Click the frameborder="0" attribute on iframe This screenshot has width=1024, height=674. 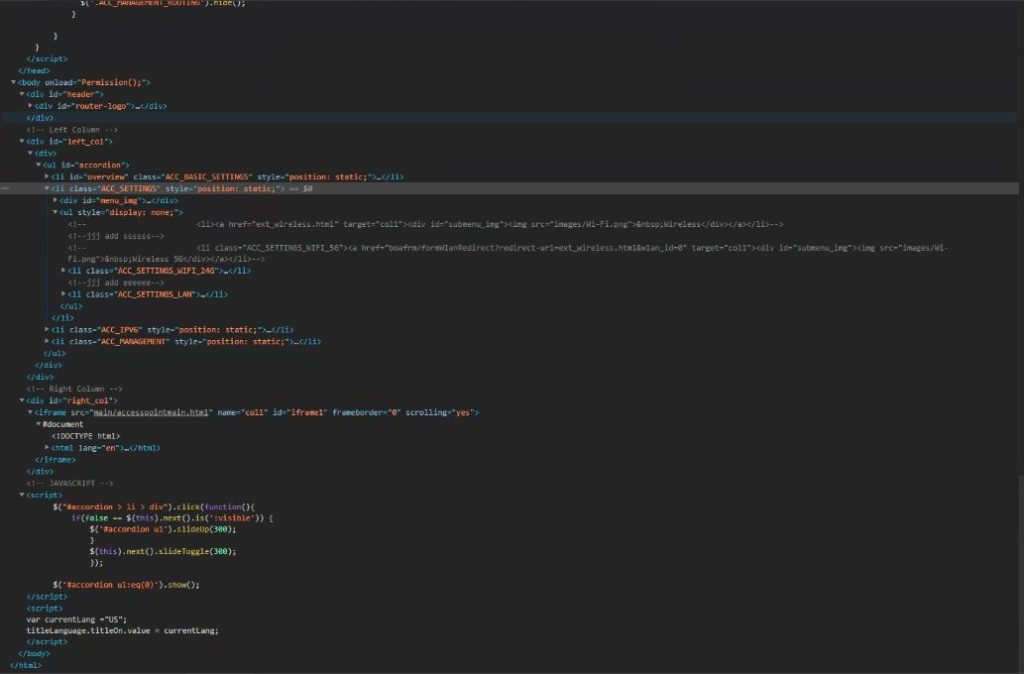tap(366, 413)
